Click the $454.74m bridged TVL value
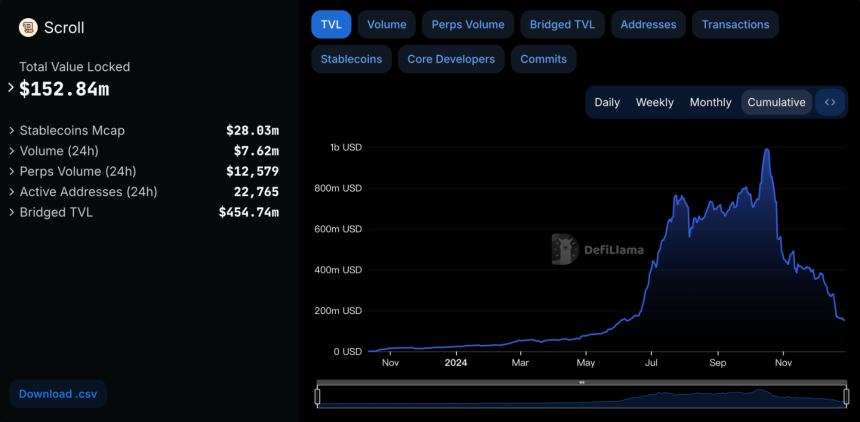Screen dimensions: 860x422 pos(248,212)
